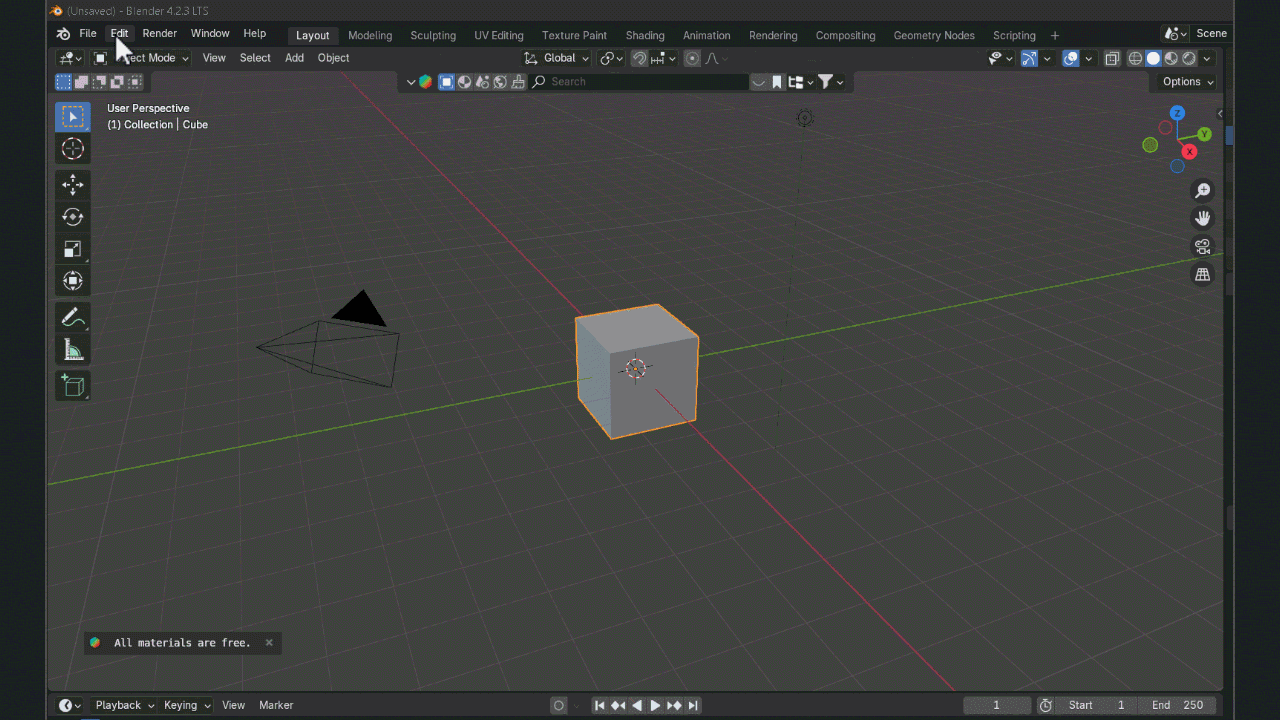
Task: Click the bookmark icon beside search
Action: point(777,82)
